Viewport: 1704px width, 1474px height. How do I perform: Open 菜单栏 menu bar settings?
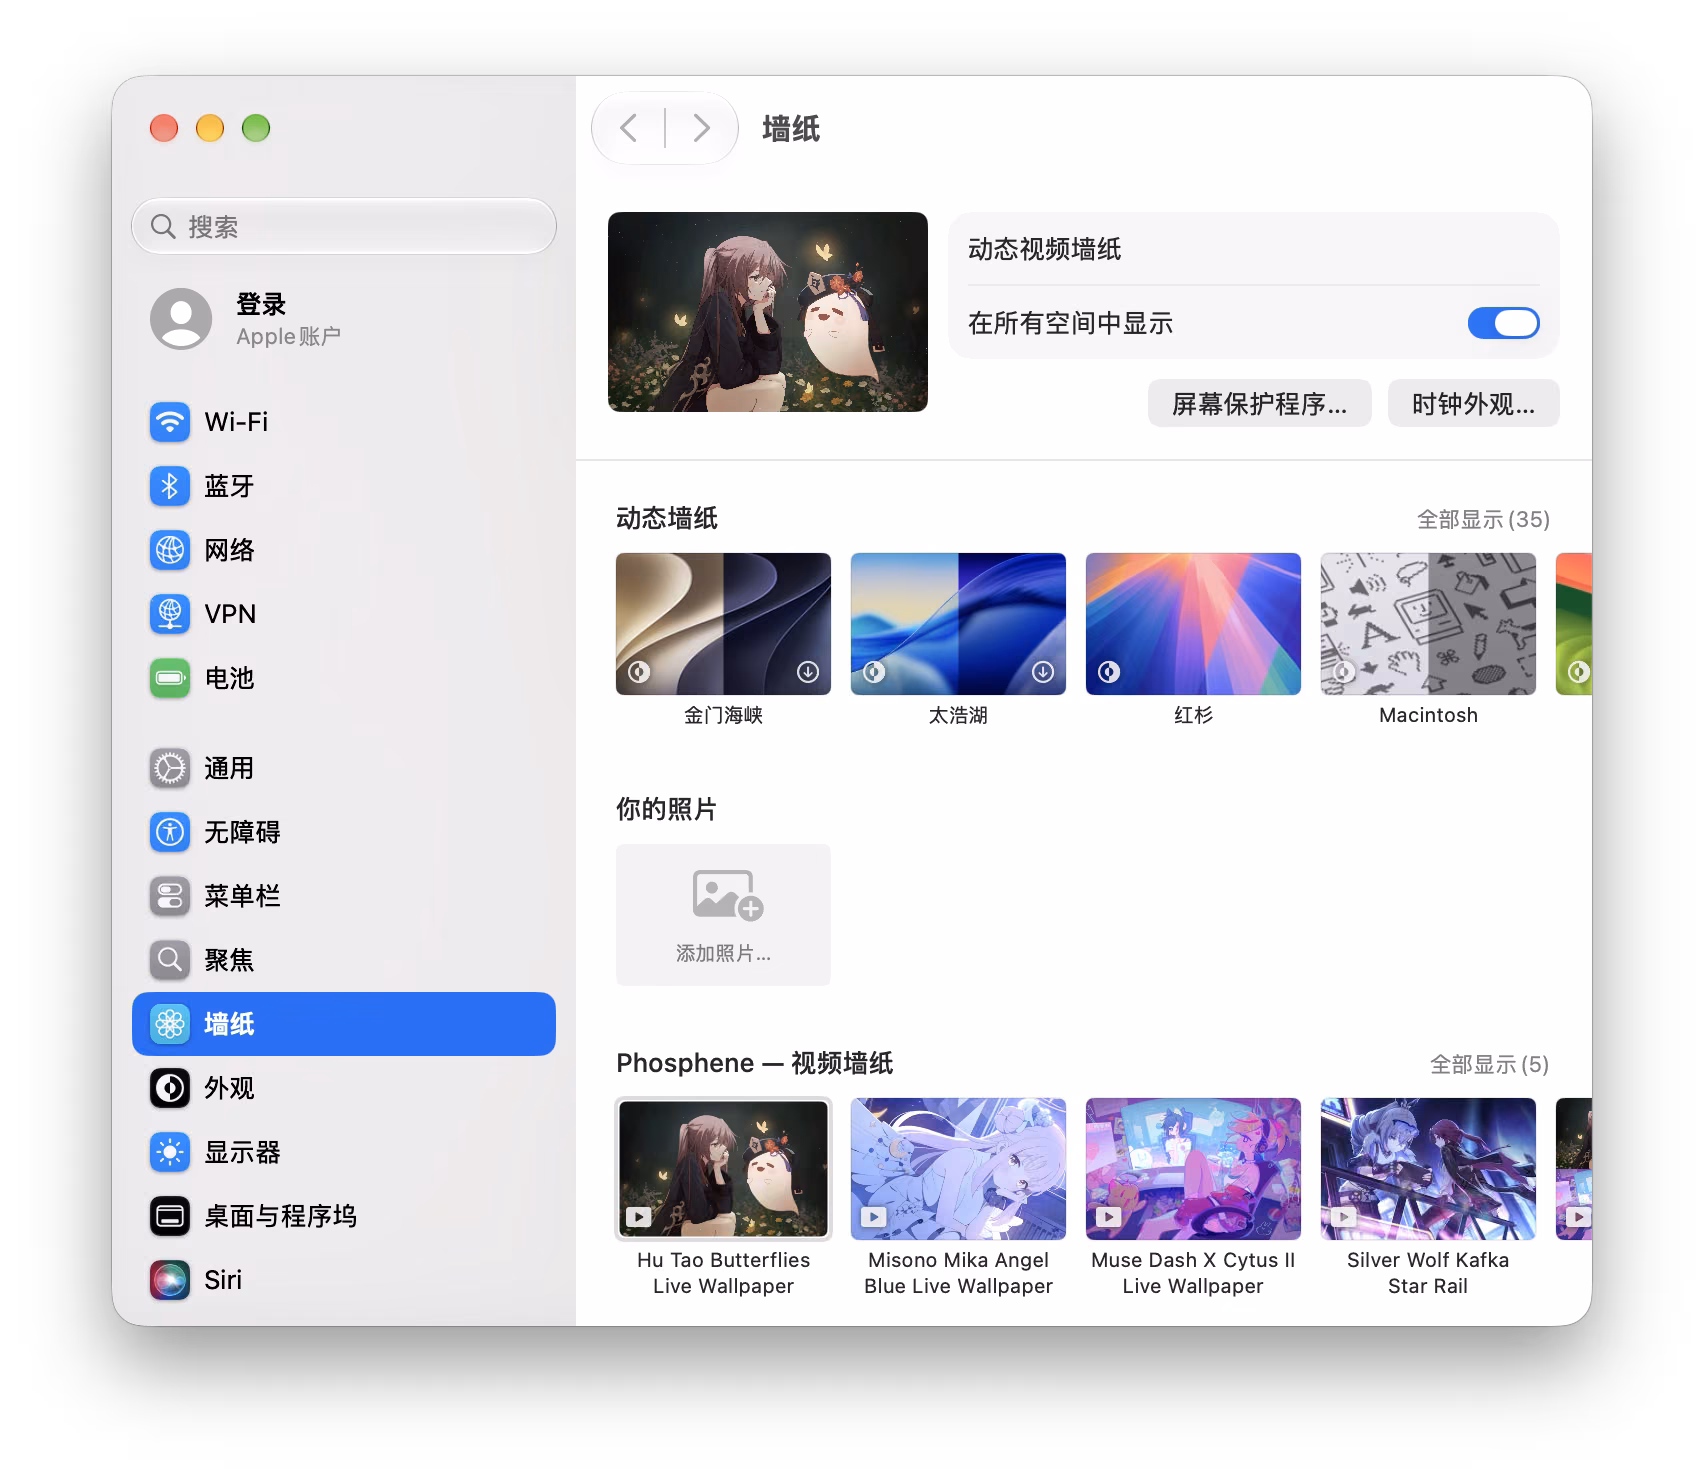(x=343, y=896)
